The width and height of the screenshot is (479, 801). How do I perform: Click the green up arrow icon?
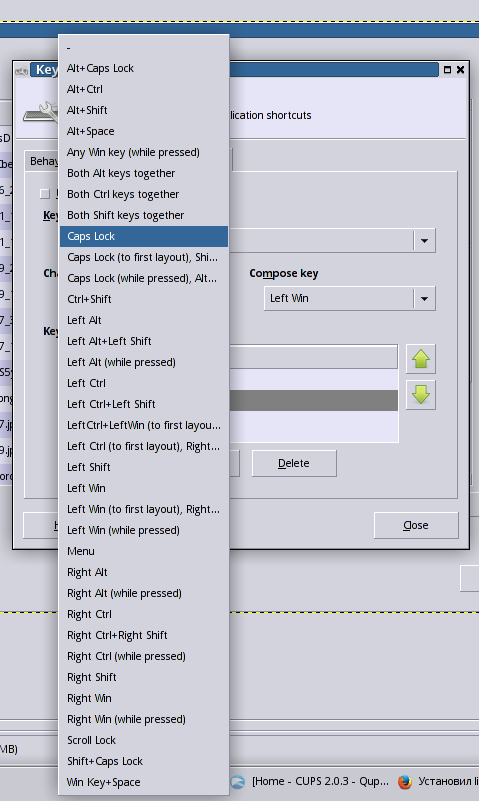(421, 359)
